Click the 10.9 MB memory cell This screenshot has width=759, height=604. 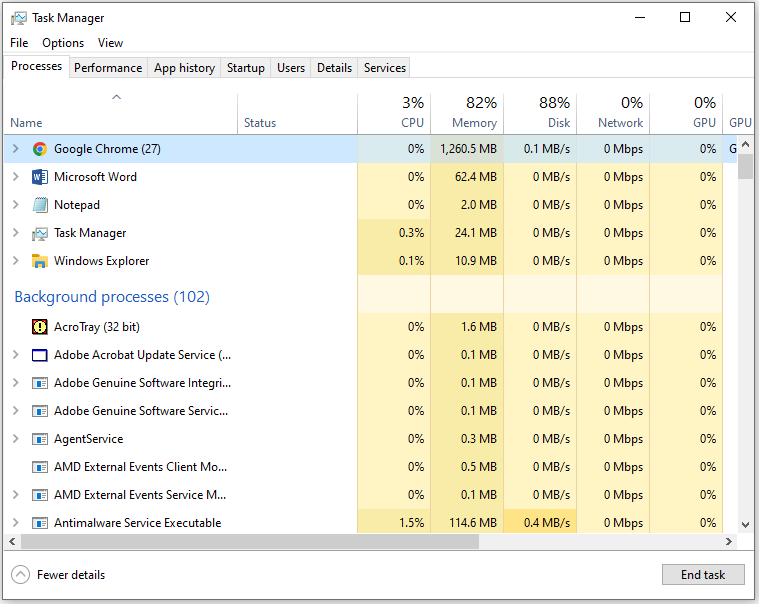point(467,261)
